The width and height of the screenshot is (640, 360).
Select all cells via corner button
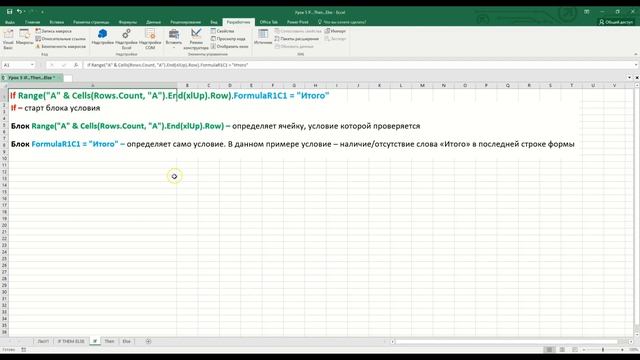(4, 85)
